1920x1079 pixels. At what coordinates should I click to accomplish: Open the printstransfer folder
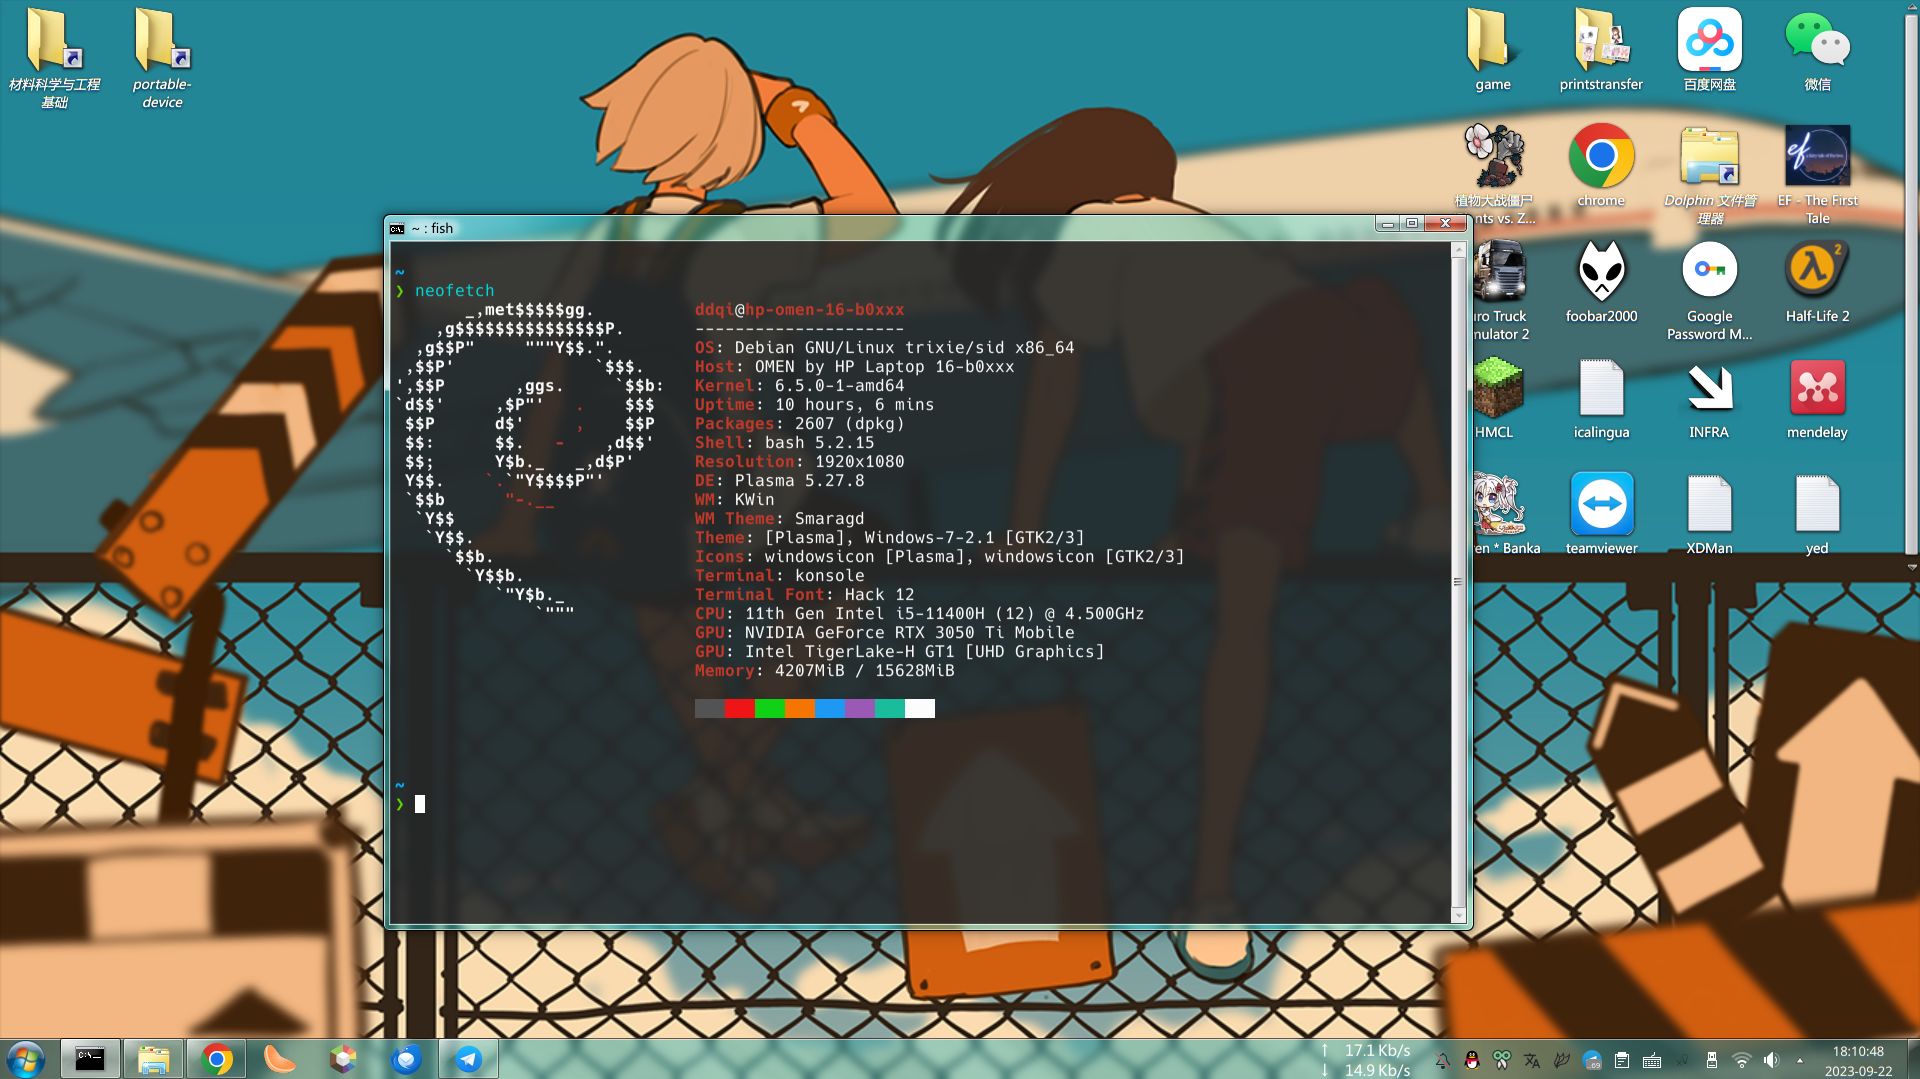click(1601, 50)
